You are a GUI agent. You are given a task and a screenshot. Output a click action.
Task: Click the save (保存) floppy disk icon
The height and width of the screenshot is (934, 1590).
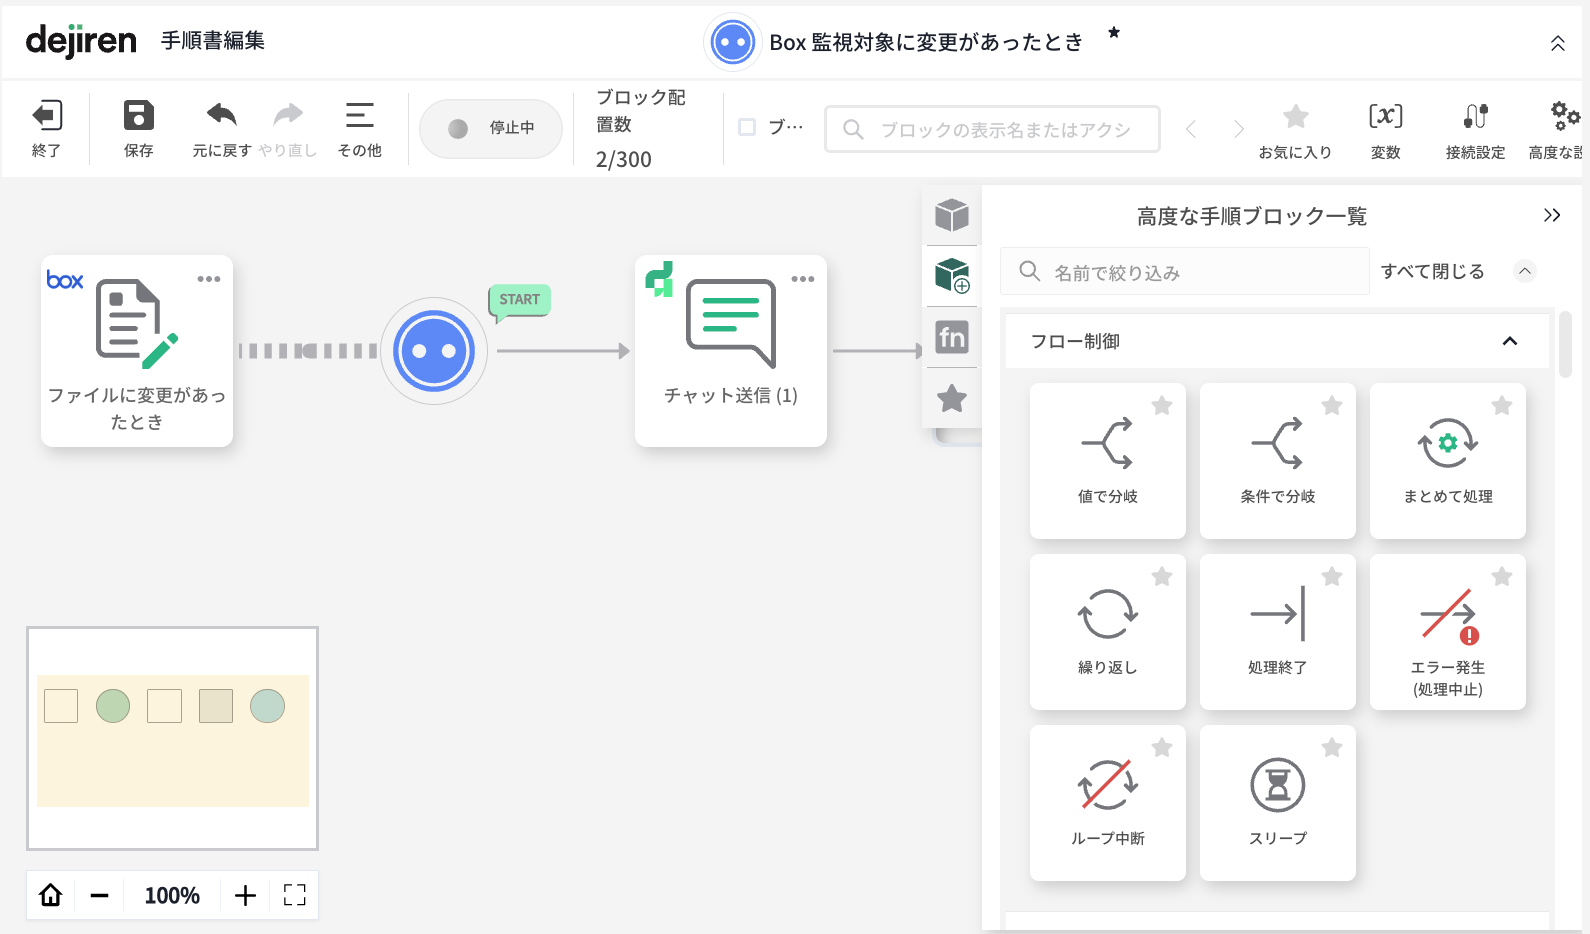coord(138,117)
